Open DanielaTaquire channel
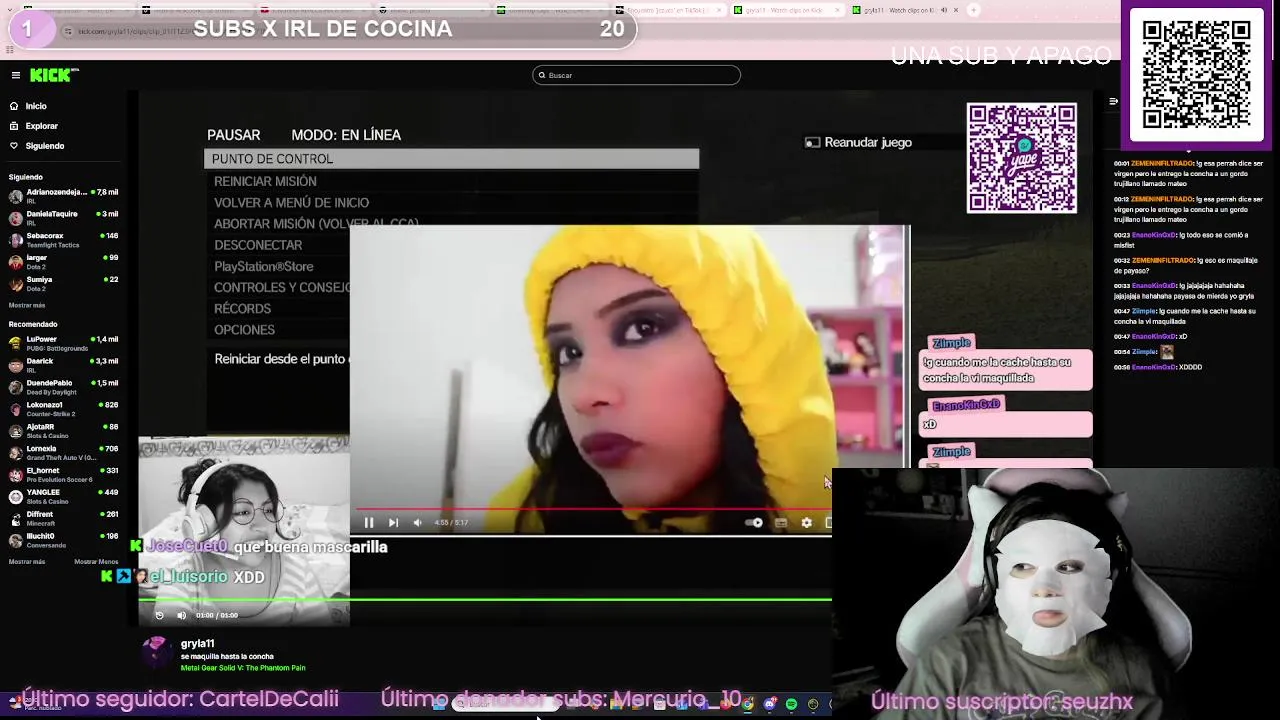The height and width of the screenshot is (720, 1280). pyautogui.click(x=64, y=216)
